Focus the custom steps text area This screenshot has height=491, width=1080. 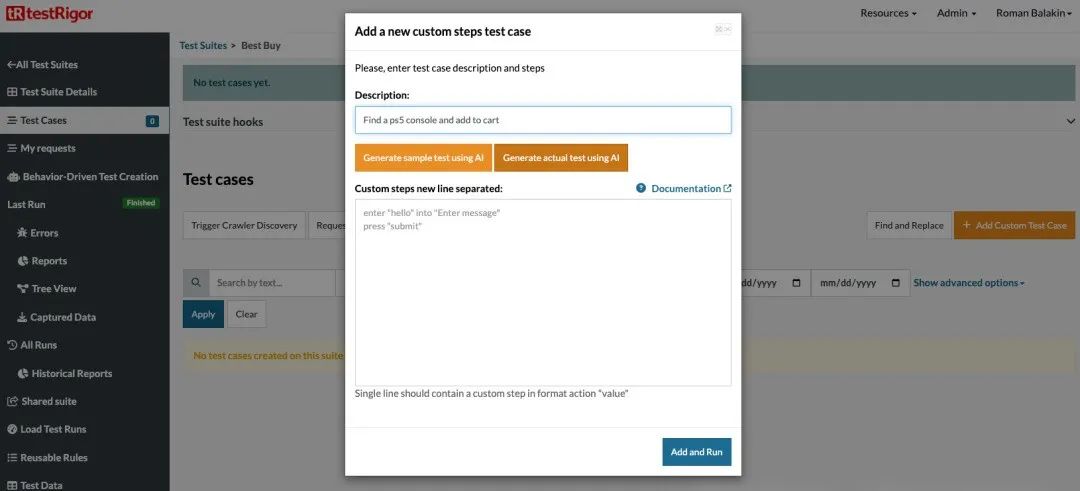click(x=543, y=293)
